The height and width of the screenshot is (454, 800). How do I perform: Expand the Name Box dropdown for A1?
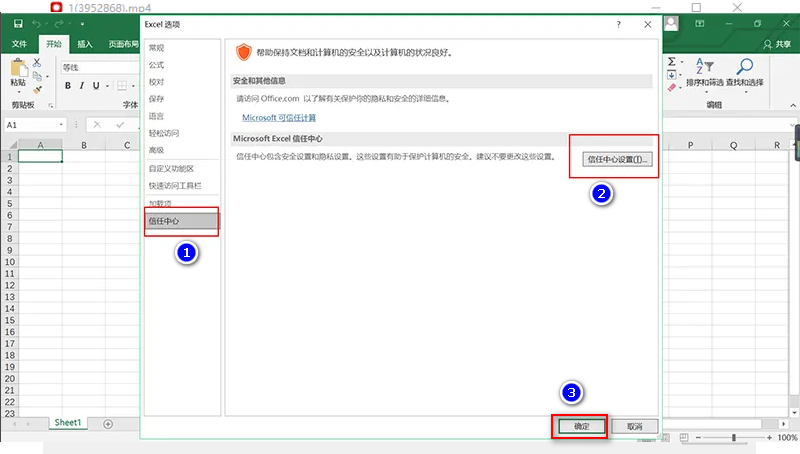(x=61, y=125)
